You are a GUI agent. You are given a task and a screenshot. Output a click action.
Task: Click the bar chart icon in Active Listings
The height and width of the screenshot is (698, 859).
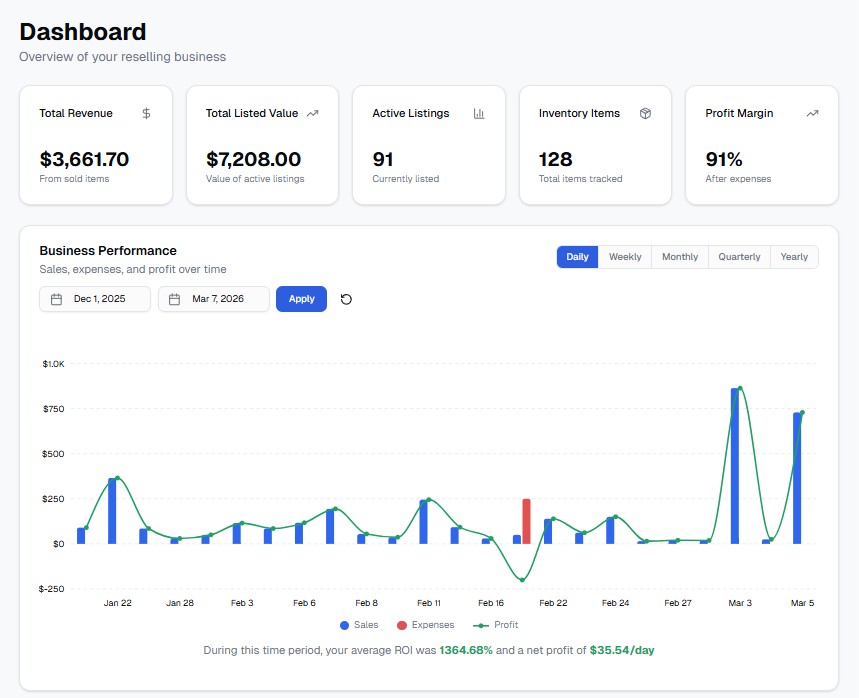click(479, 114)
